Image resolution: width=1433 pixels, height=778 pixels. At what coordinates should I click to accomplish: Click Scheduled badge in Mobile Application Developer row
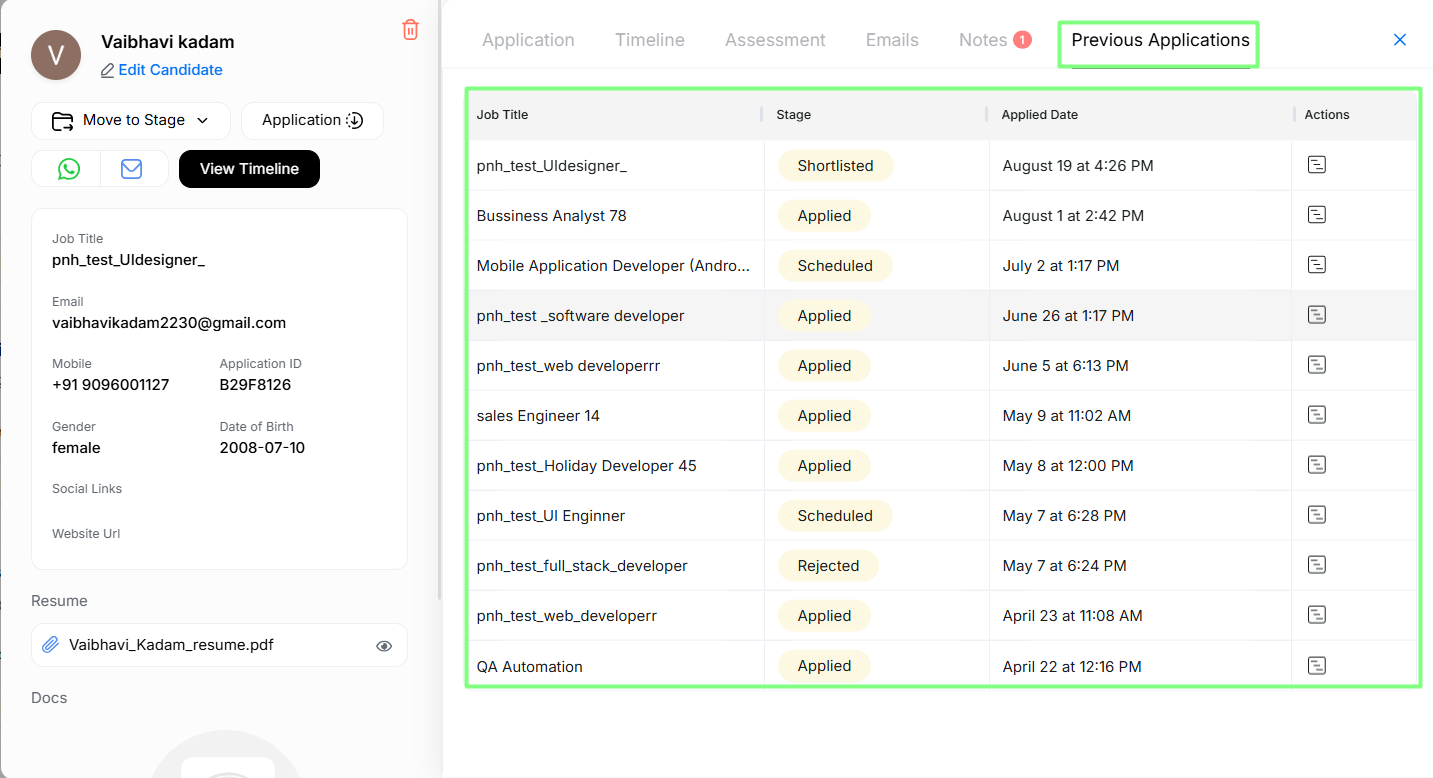(835, 266)
